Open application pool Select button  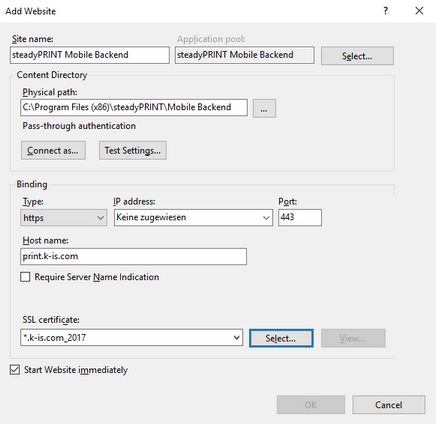tap(357, 56)
